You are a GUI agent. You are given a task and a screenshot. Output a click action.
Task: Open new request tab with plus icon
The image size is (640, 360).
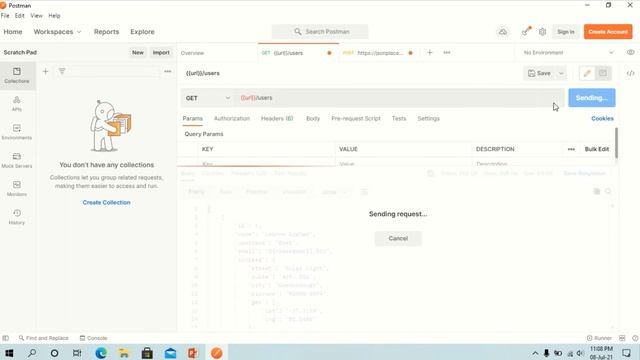tap(429, 53)
